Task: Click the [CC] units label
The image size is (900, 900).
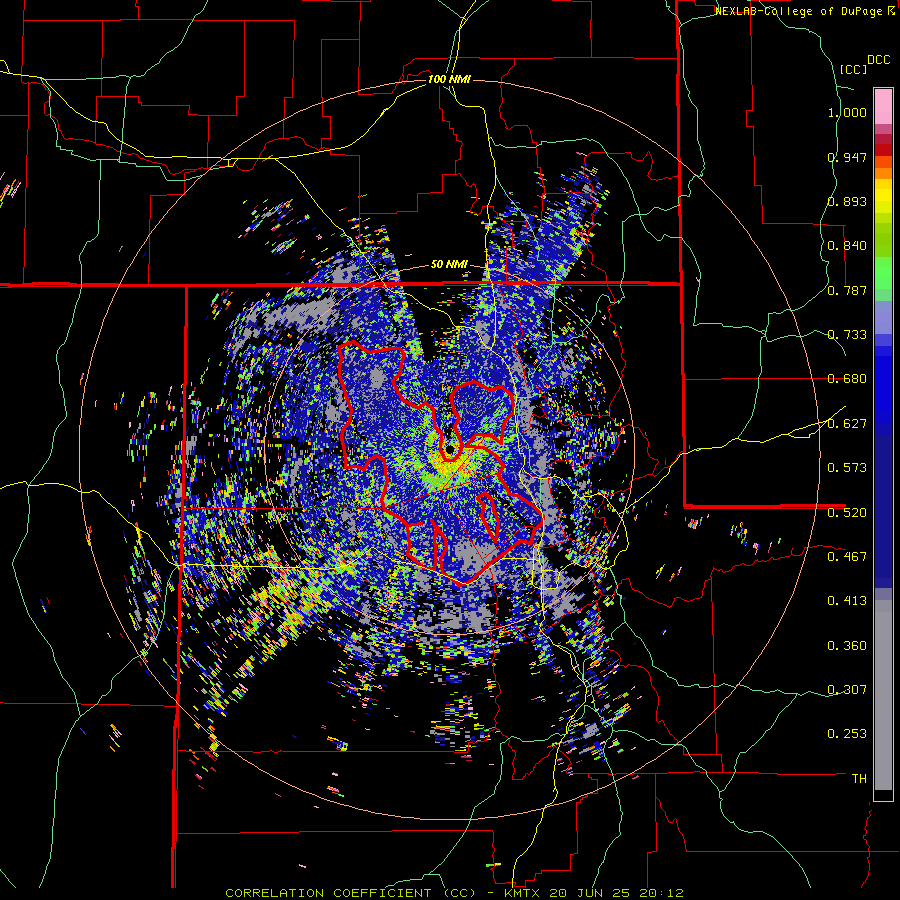Action: (854, 69)
